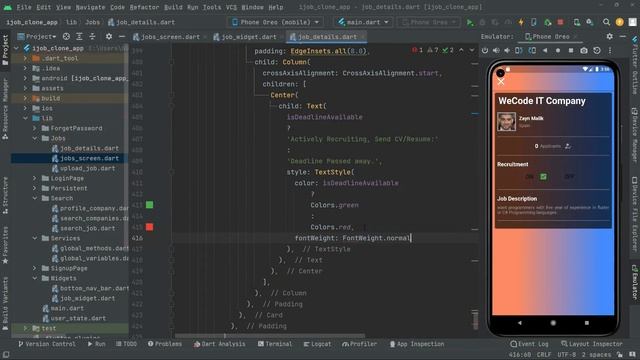
Task: Expand the LoginPage folder
Action: click(35, 178)
